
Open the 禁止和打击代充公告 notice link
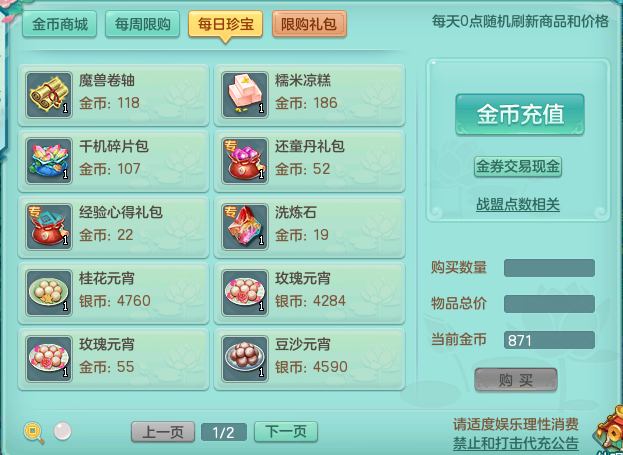click(x=516, y=443)
